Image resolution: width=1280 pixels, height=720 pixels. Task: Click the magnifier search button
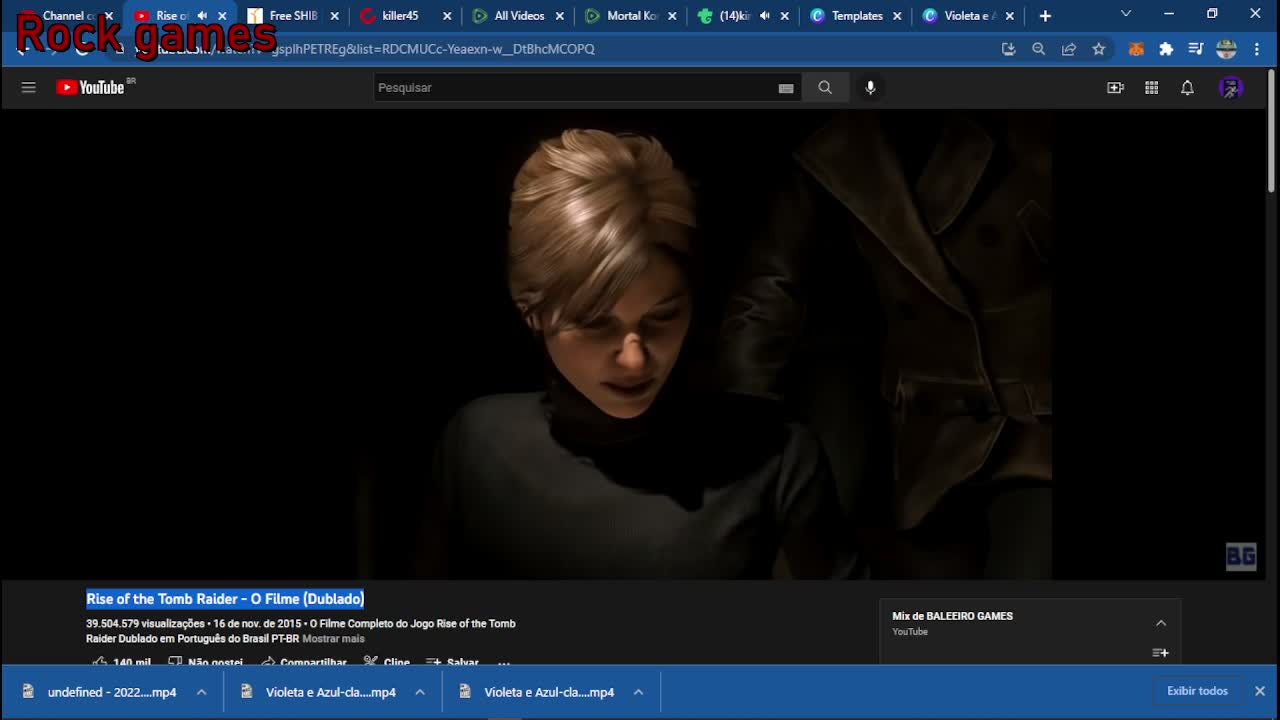click(x=825, y=88)
